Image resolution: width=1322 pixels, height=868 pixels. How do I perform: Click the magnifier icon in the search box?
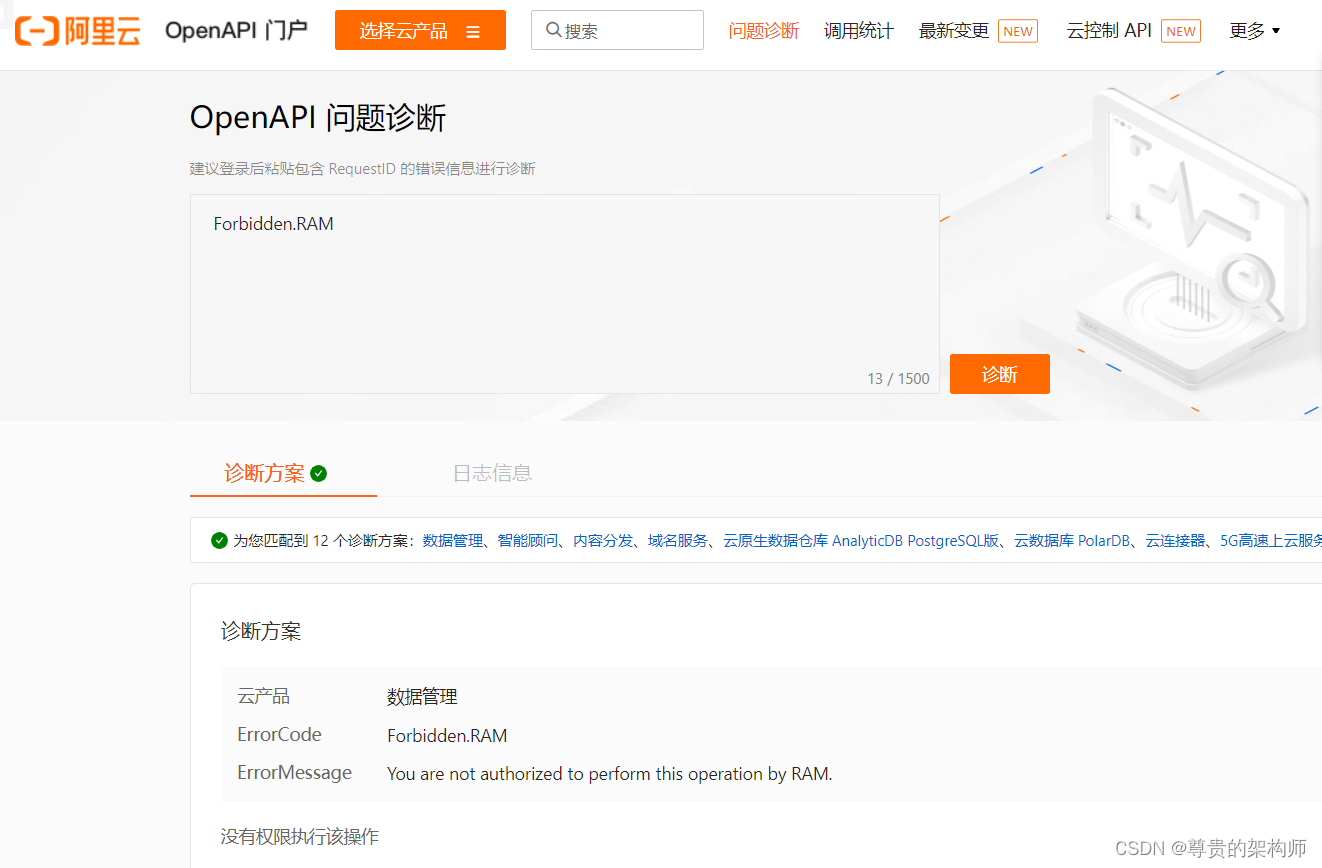[x=554, y=30]
